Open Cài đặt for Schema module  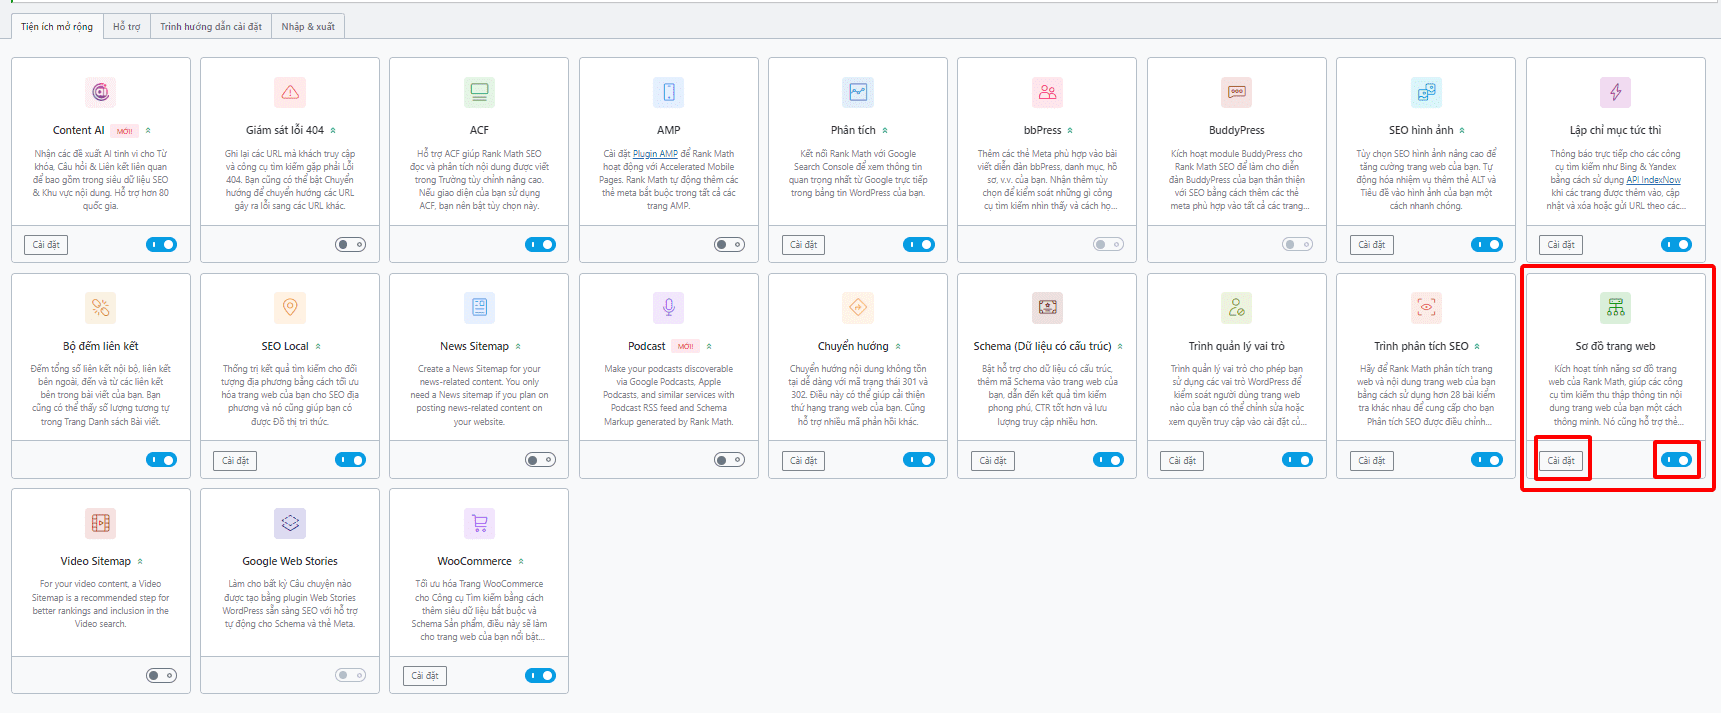(993, 460)
